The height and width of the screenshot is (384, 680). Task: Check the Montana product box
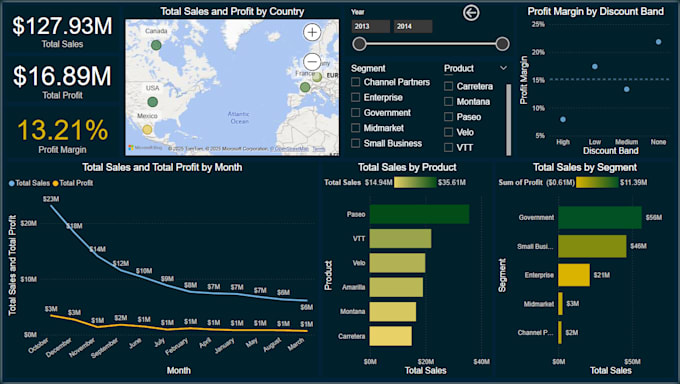point(448,102)
